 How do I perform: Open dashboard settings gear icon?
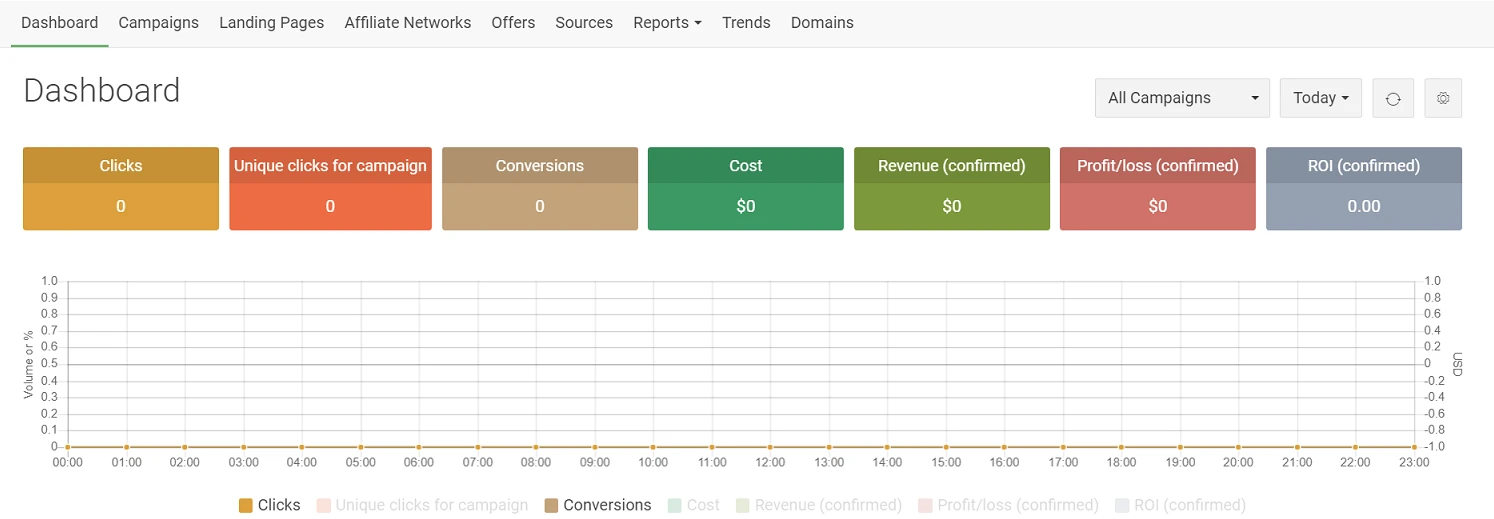click(x=1443, y=98)
